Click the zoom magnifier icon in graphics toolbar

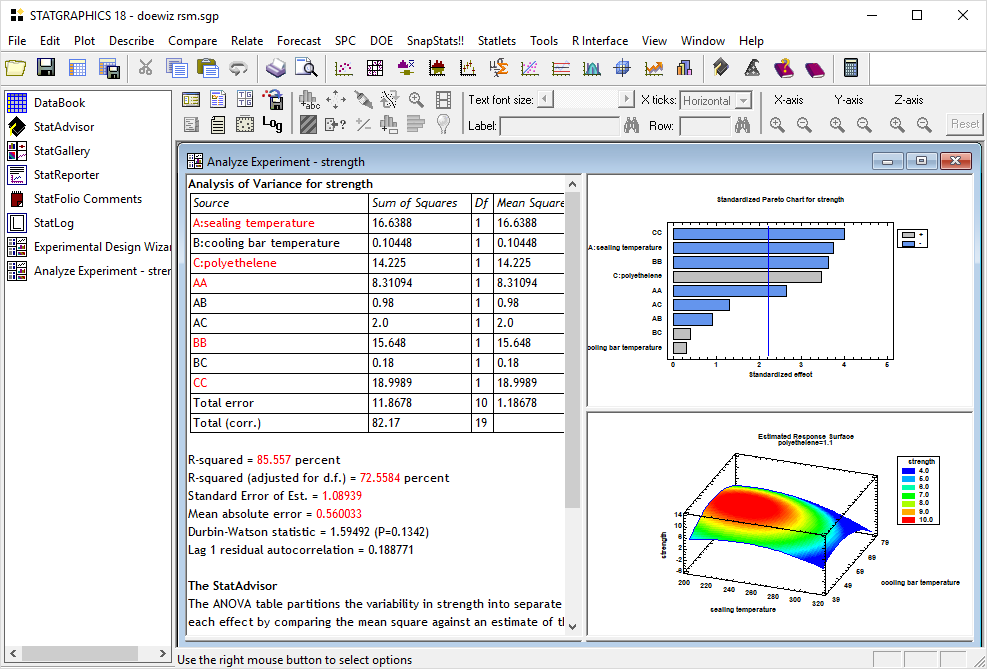pos(416,99)
